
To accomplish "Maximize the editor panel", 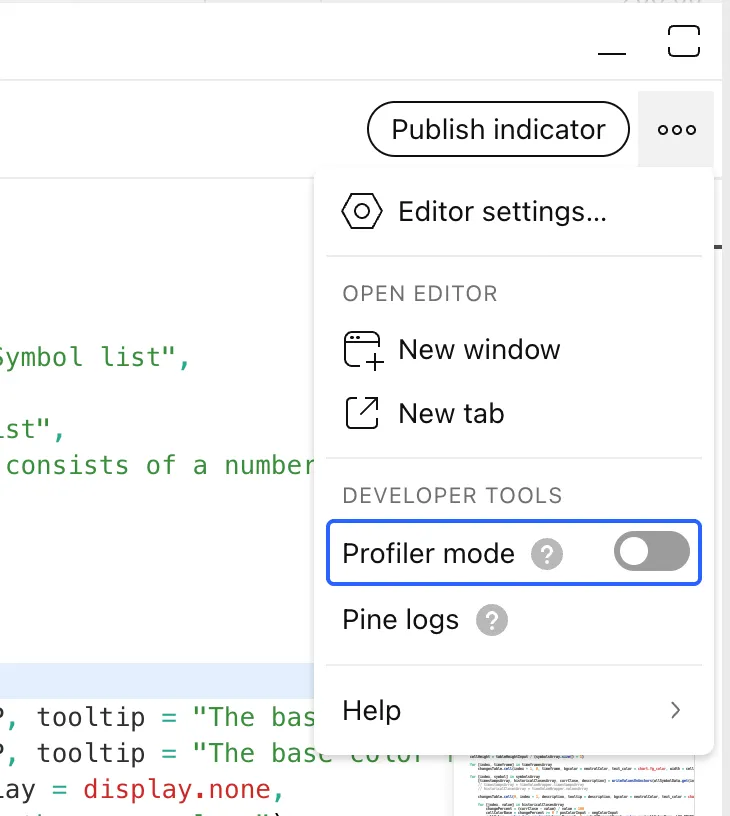I will point(684,41).
